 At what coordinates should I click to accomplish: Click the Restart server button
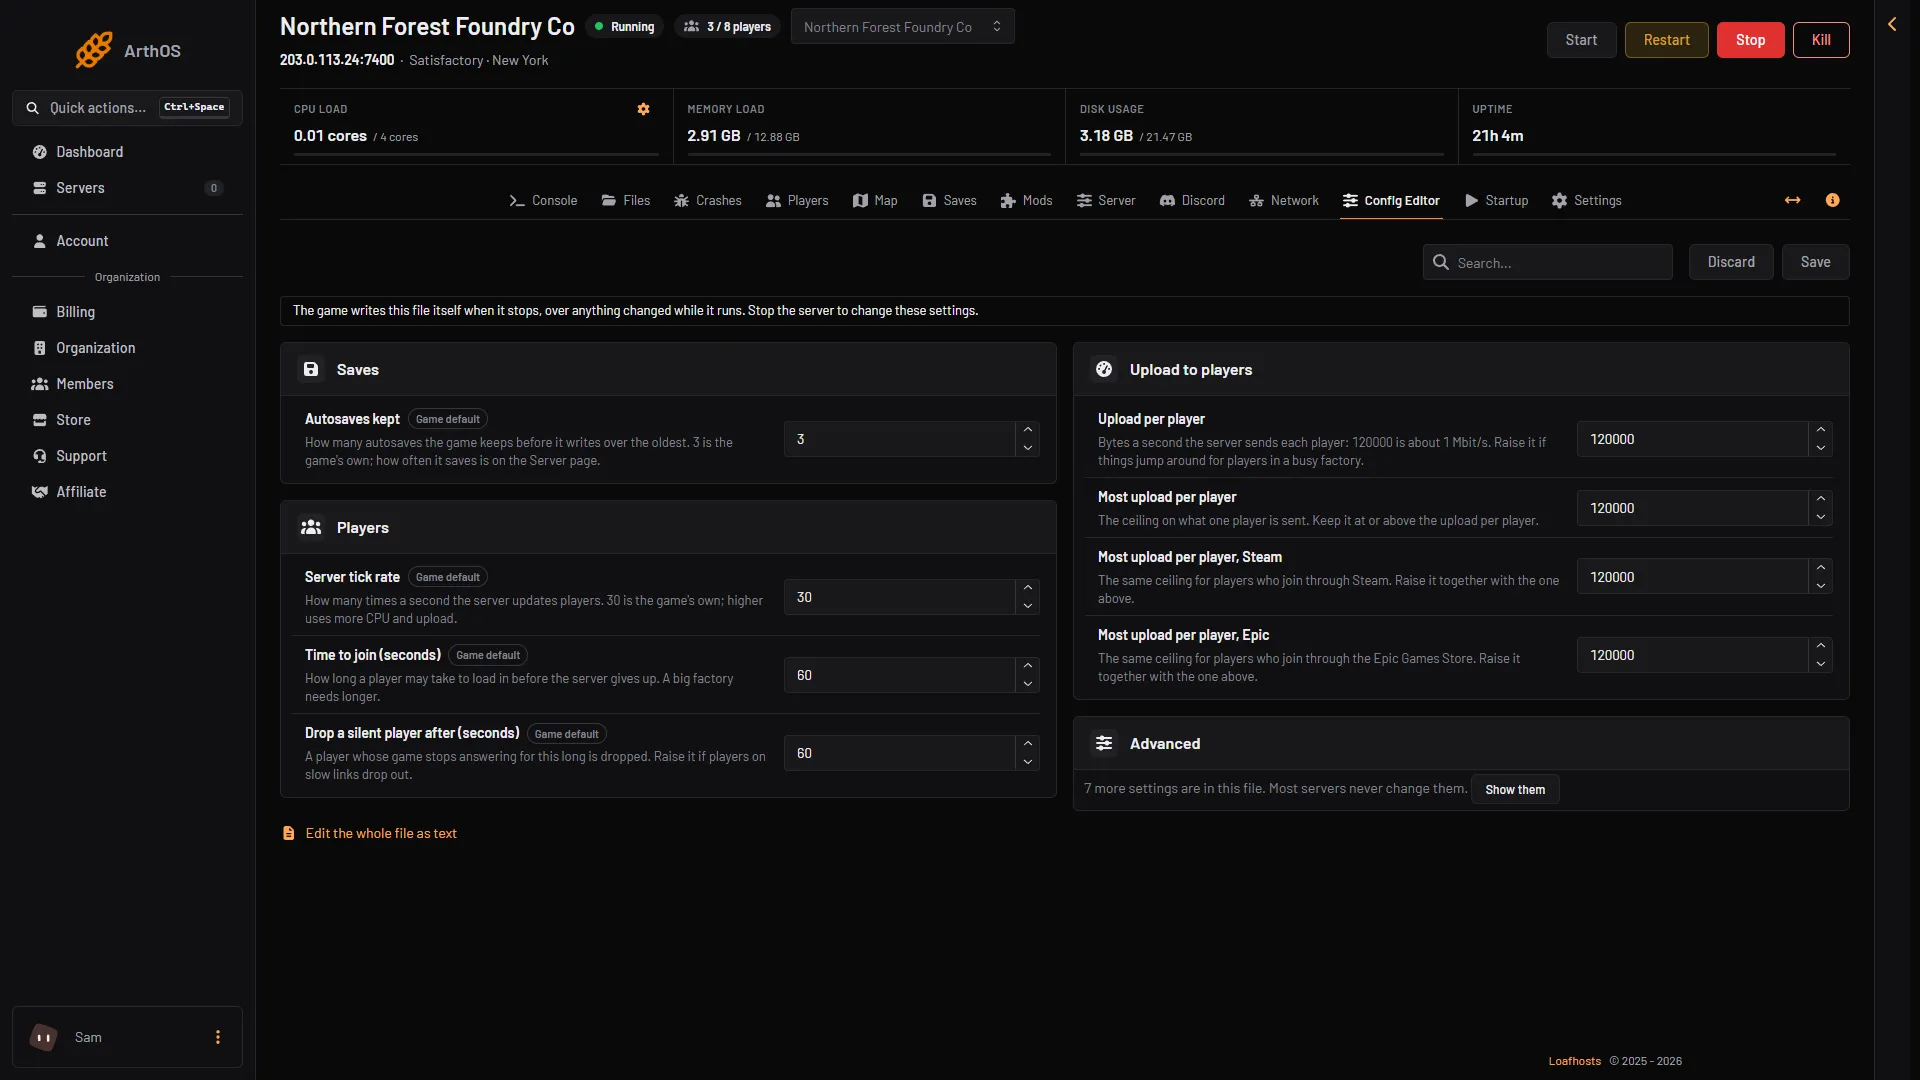coord(1666,40)
